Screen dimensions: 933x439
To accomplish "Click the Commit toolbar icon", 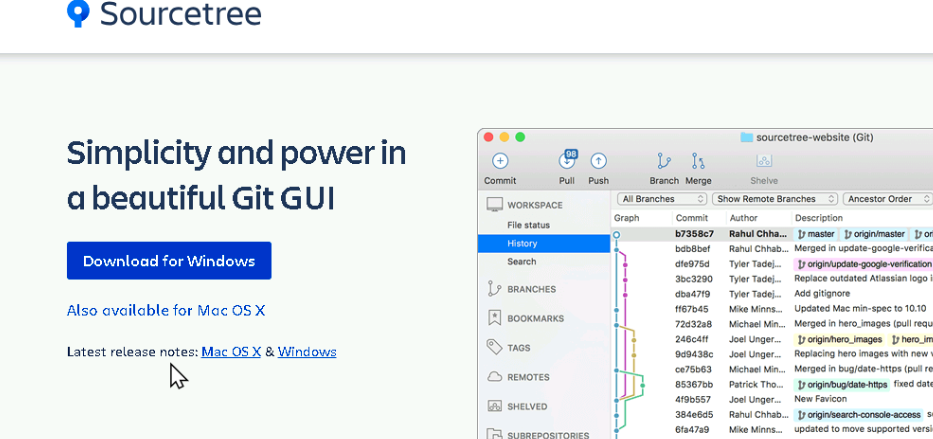I will tap(500, 161).
